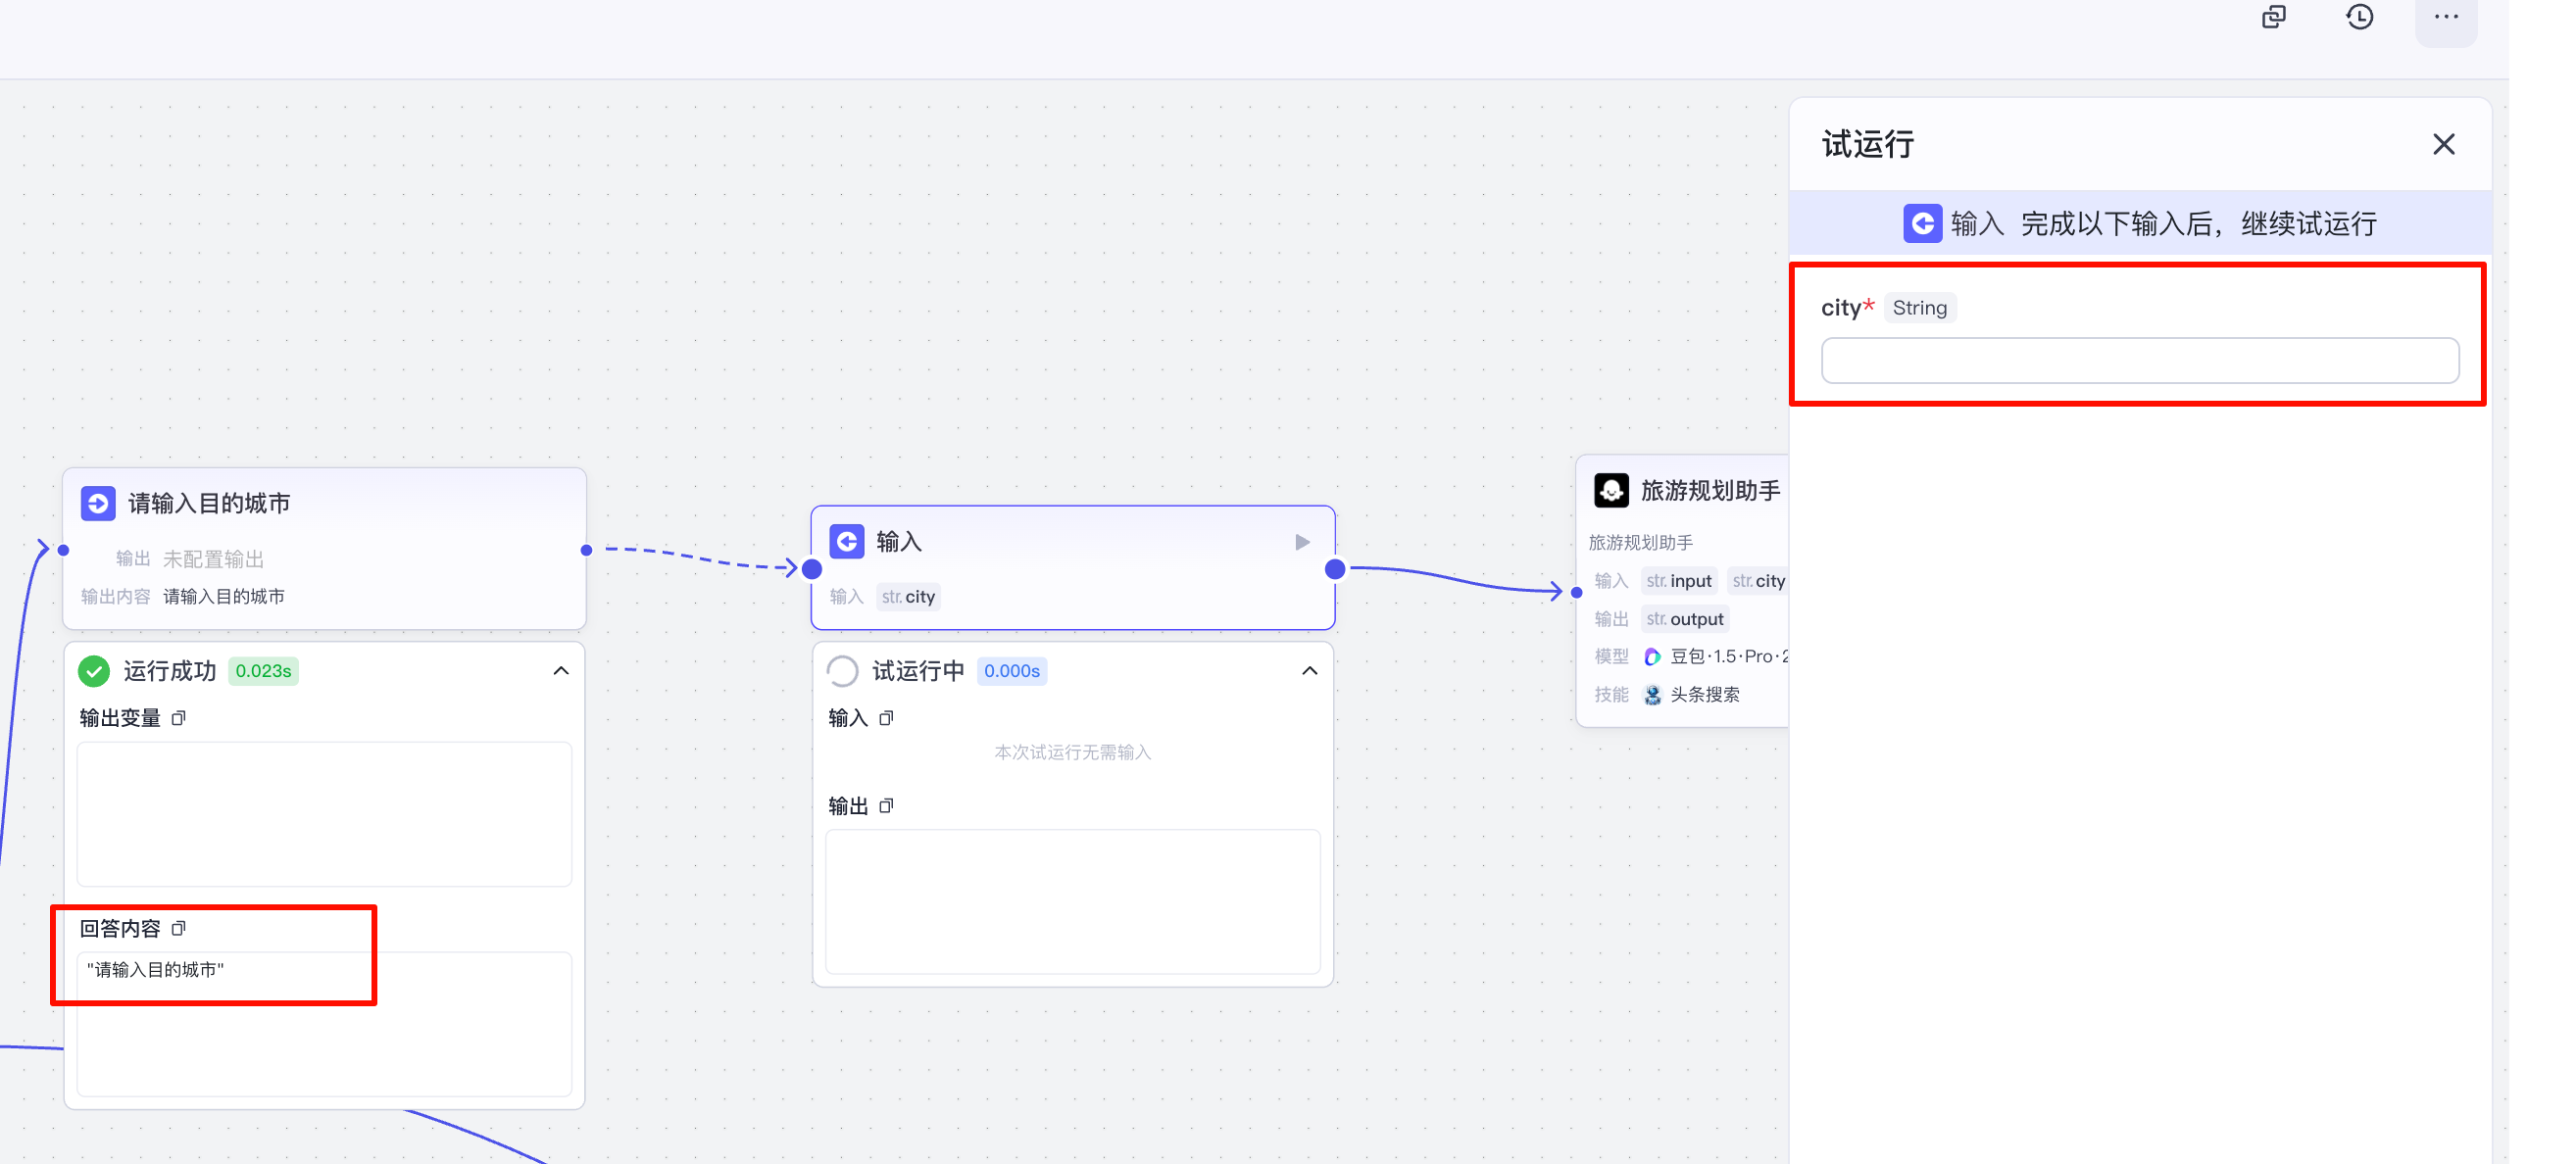The height and width of the screenshot is (1164, 2576).
Task: Close the 试运行 side panel
Action: coord(2443,145)
